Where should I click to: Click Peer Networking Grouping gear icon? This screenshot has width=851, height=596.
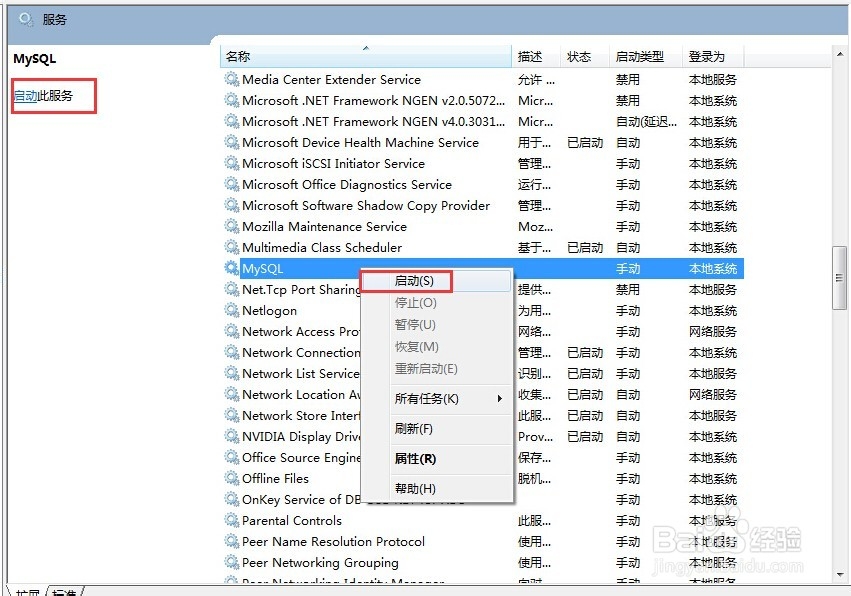point(232,562)
